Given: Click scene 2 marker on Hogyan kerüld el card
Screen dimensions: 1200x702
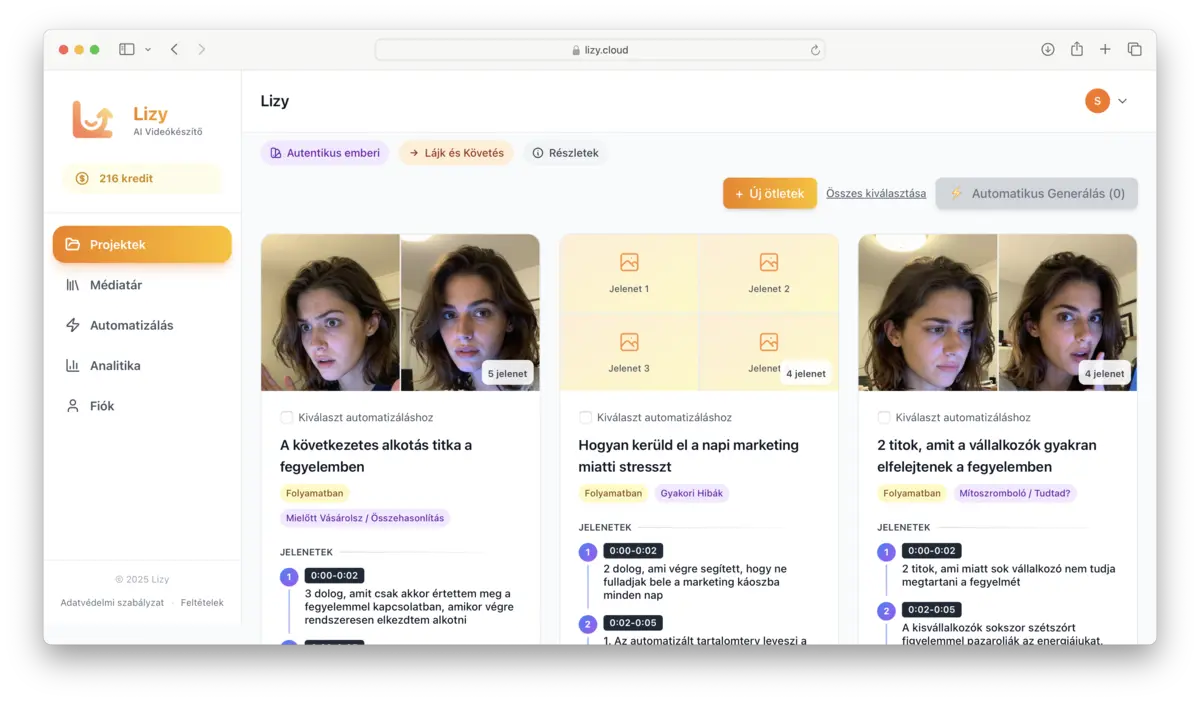Looking at the screenshot, I should pos(588,624).
